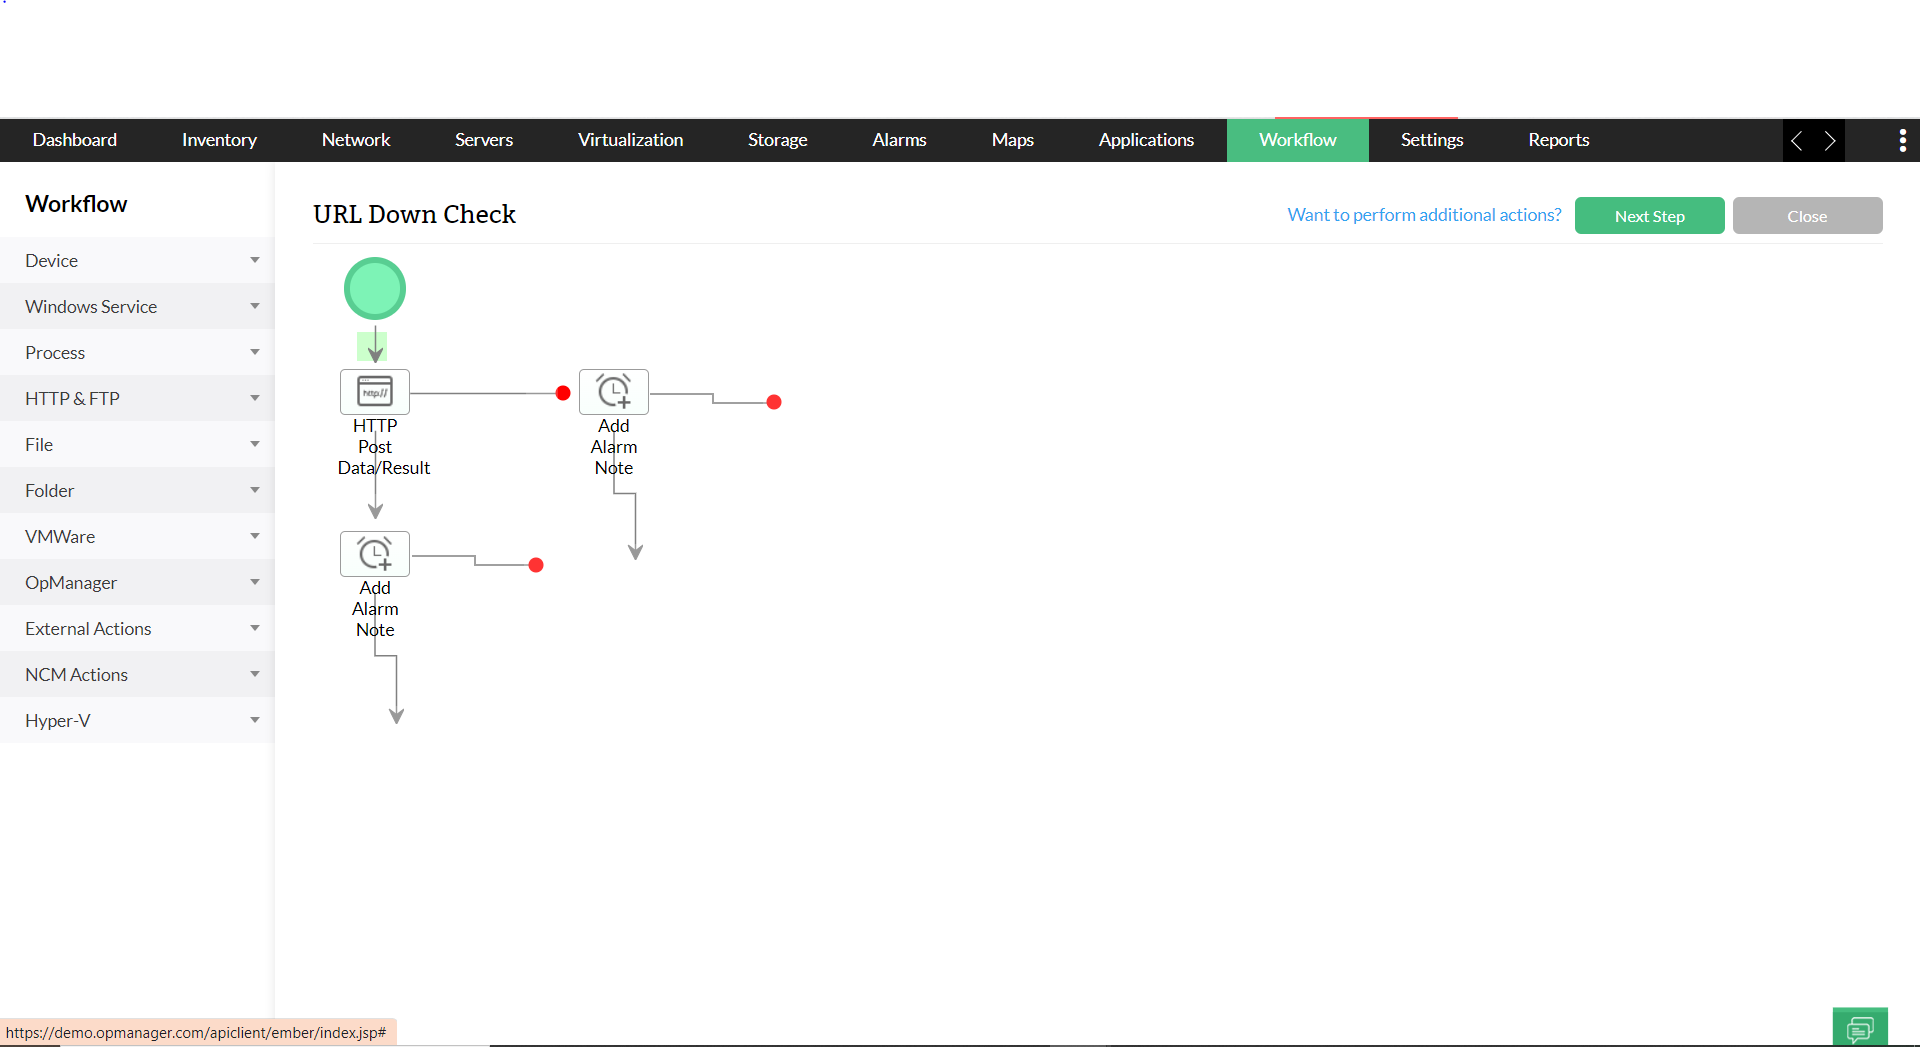The width and height of the screenshot is (1920, 1047).
Task: Open the "Want to perform additional actions?" link
Action: click(1424, 214)
